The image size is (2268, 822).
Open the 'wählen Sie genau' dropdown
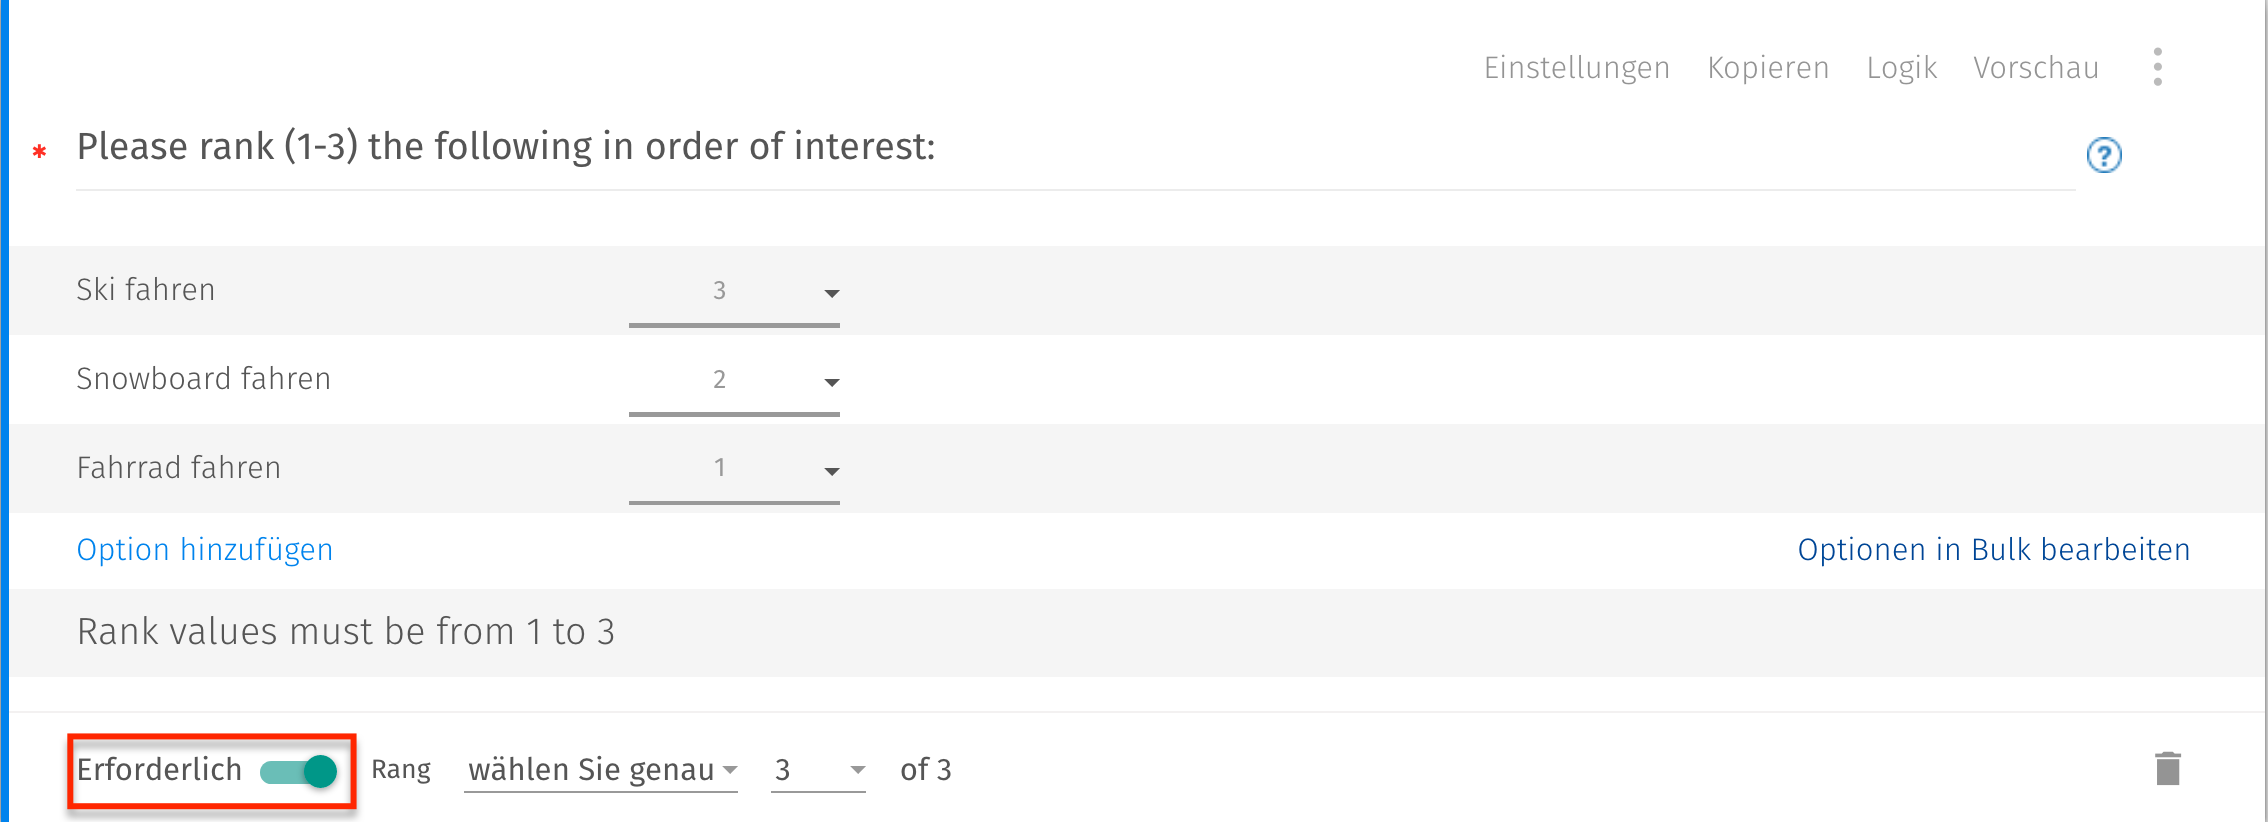pos(600,769)
